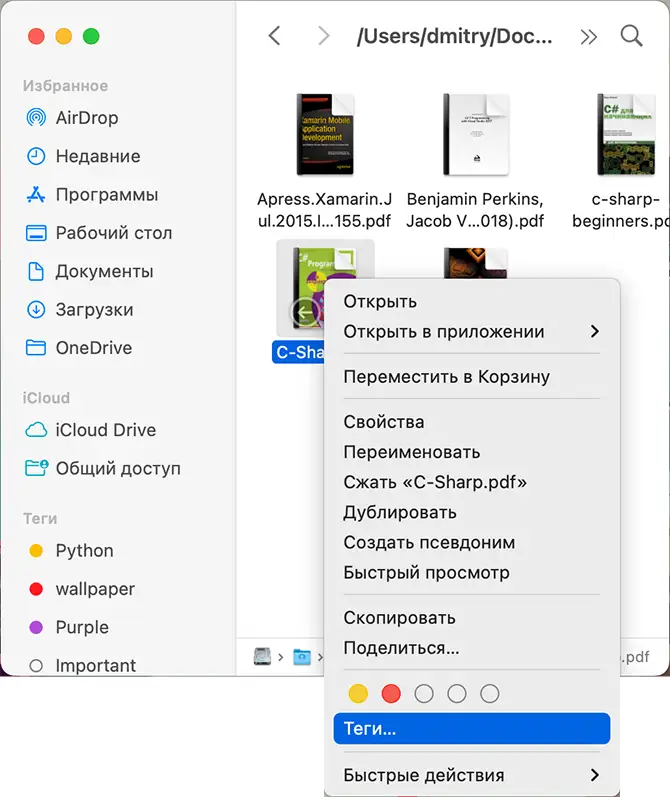Open Свойства from the context menu
Screen dimensions: 670x797
point(384,422)
